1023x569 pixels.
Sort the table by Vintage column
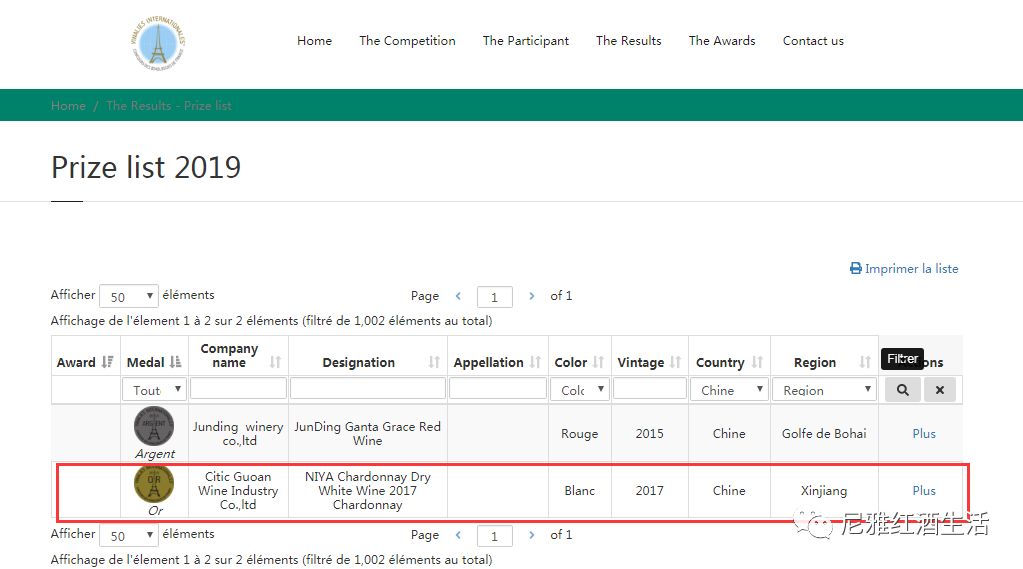(x=649, y=362)
